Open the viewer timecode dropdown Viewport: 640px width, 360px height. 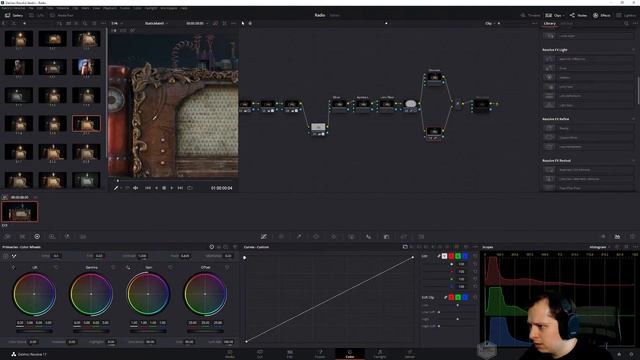tap(197, 23)
